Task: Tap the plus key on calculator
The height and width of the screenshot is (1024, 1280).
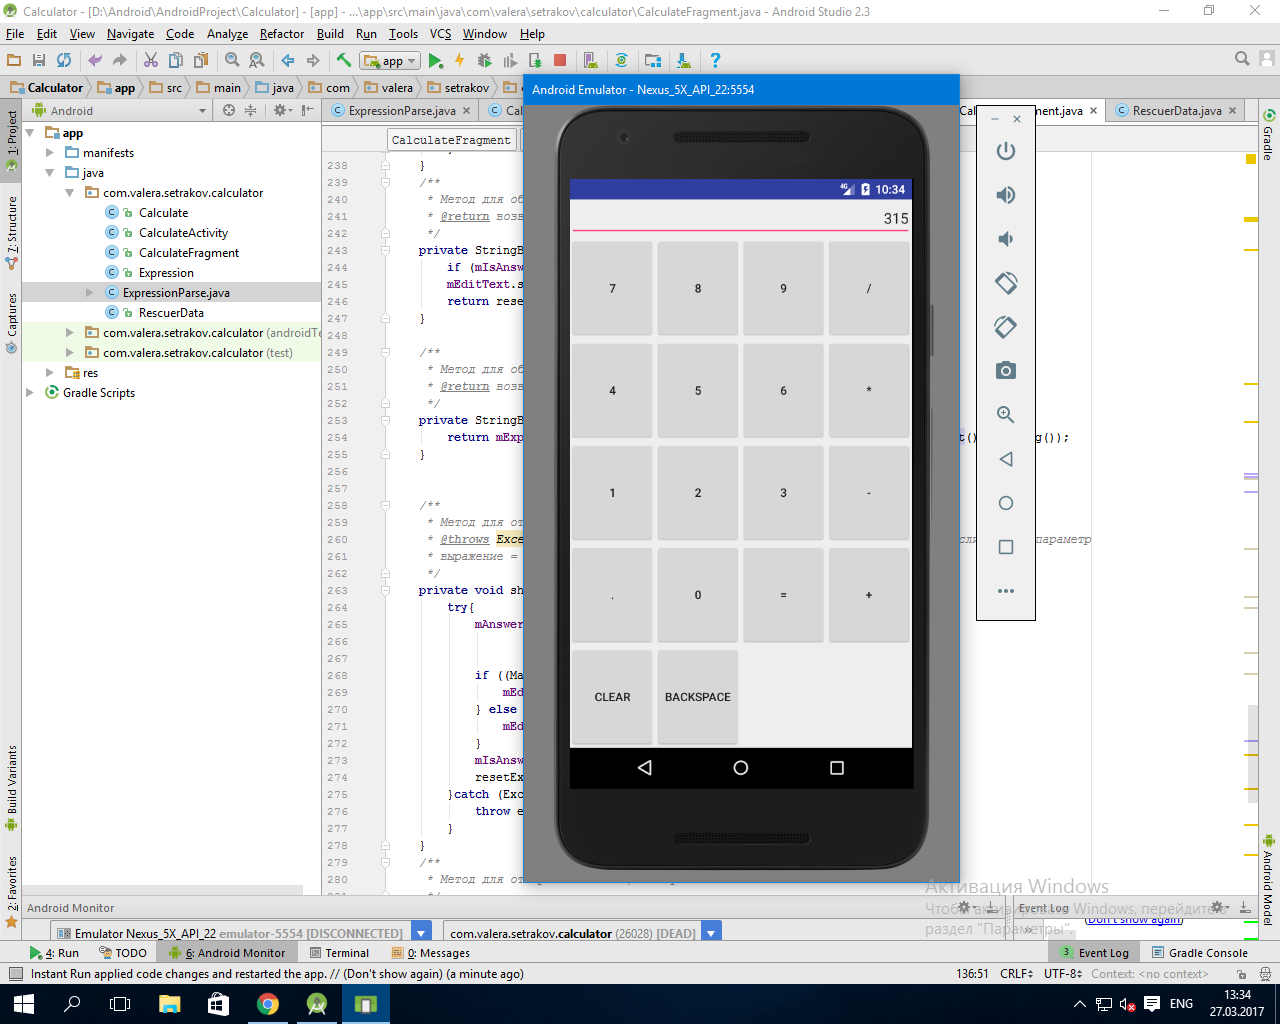Action: coord(869,595)
